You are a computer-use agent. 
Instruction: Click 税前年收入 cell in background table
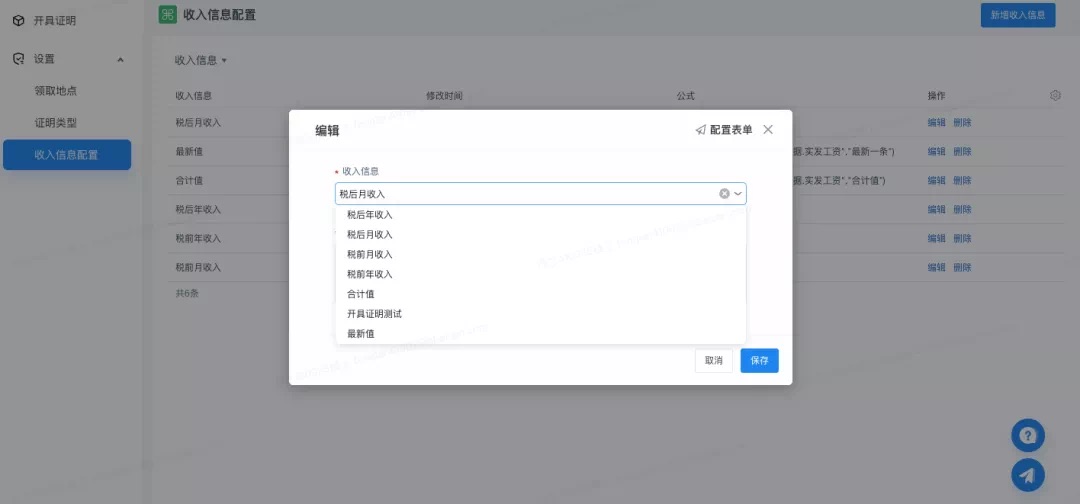[x=198, y=238]
